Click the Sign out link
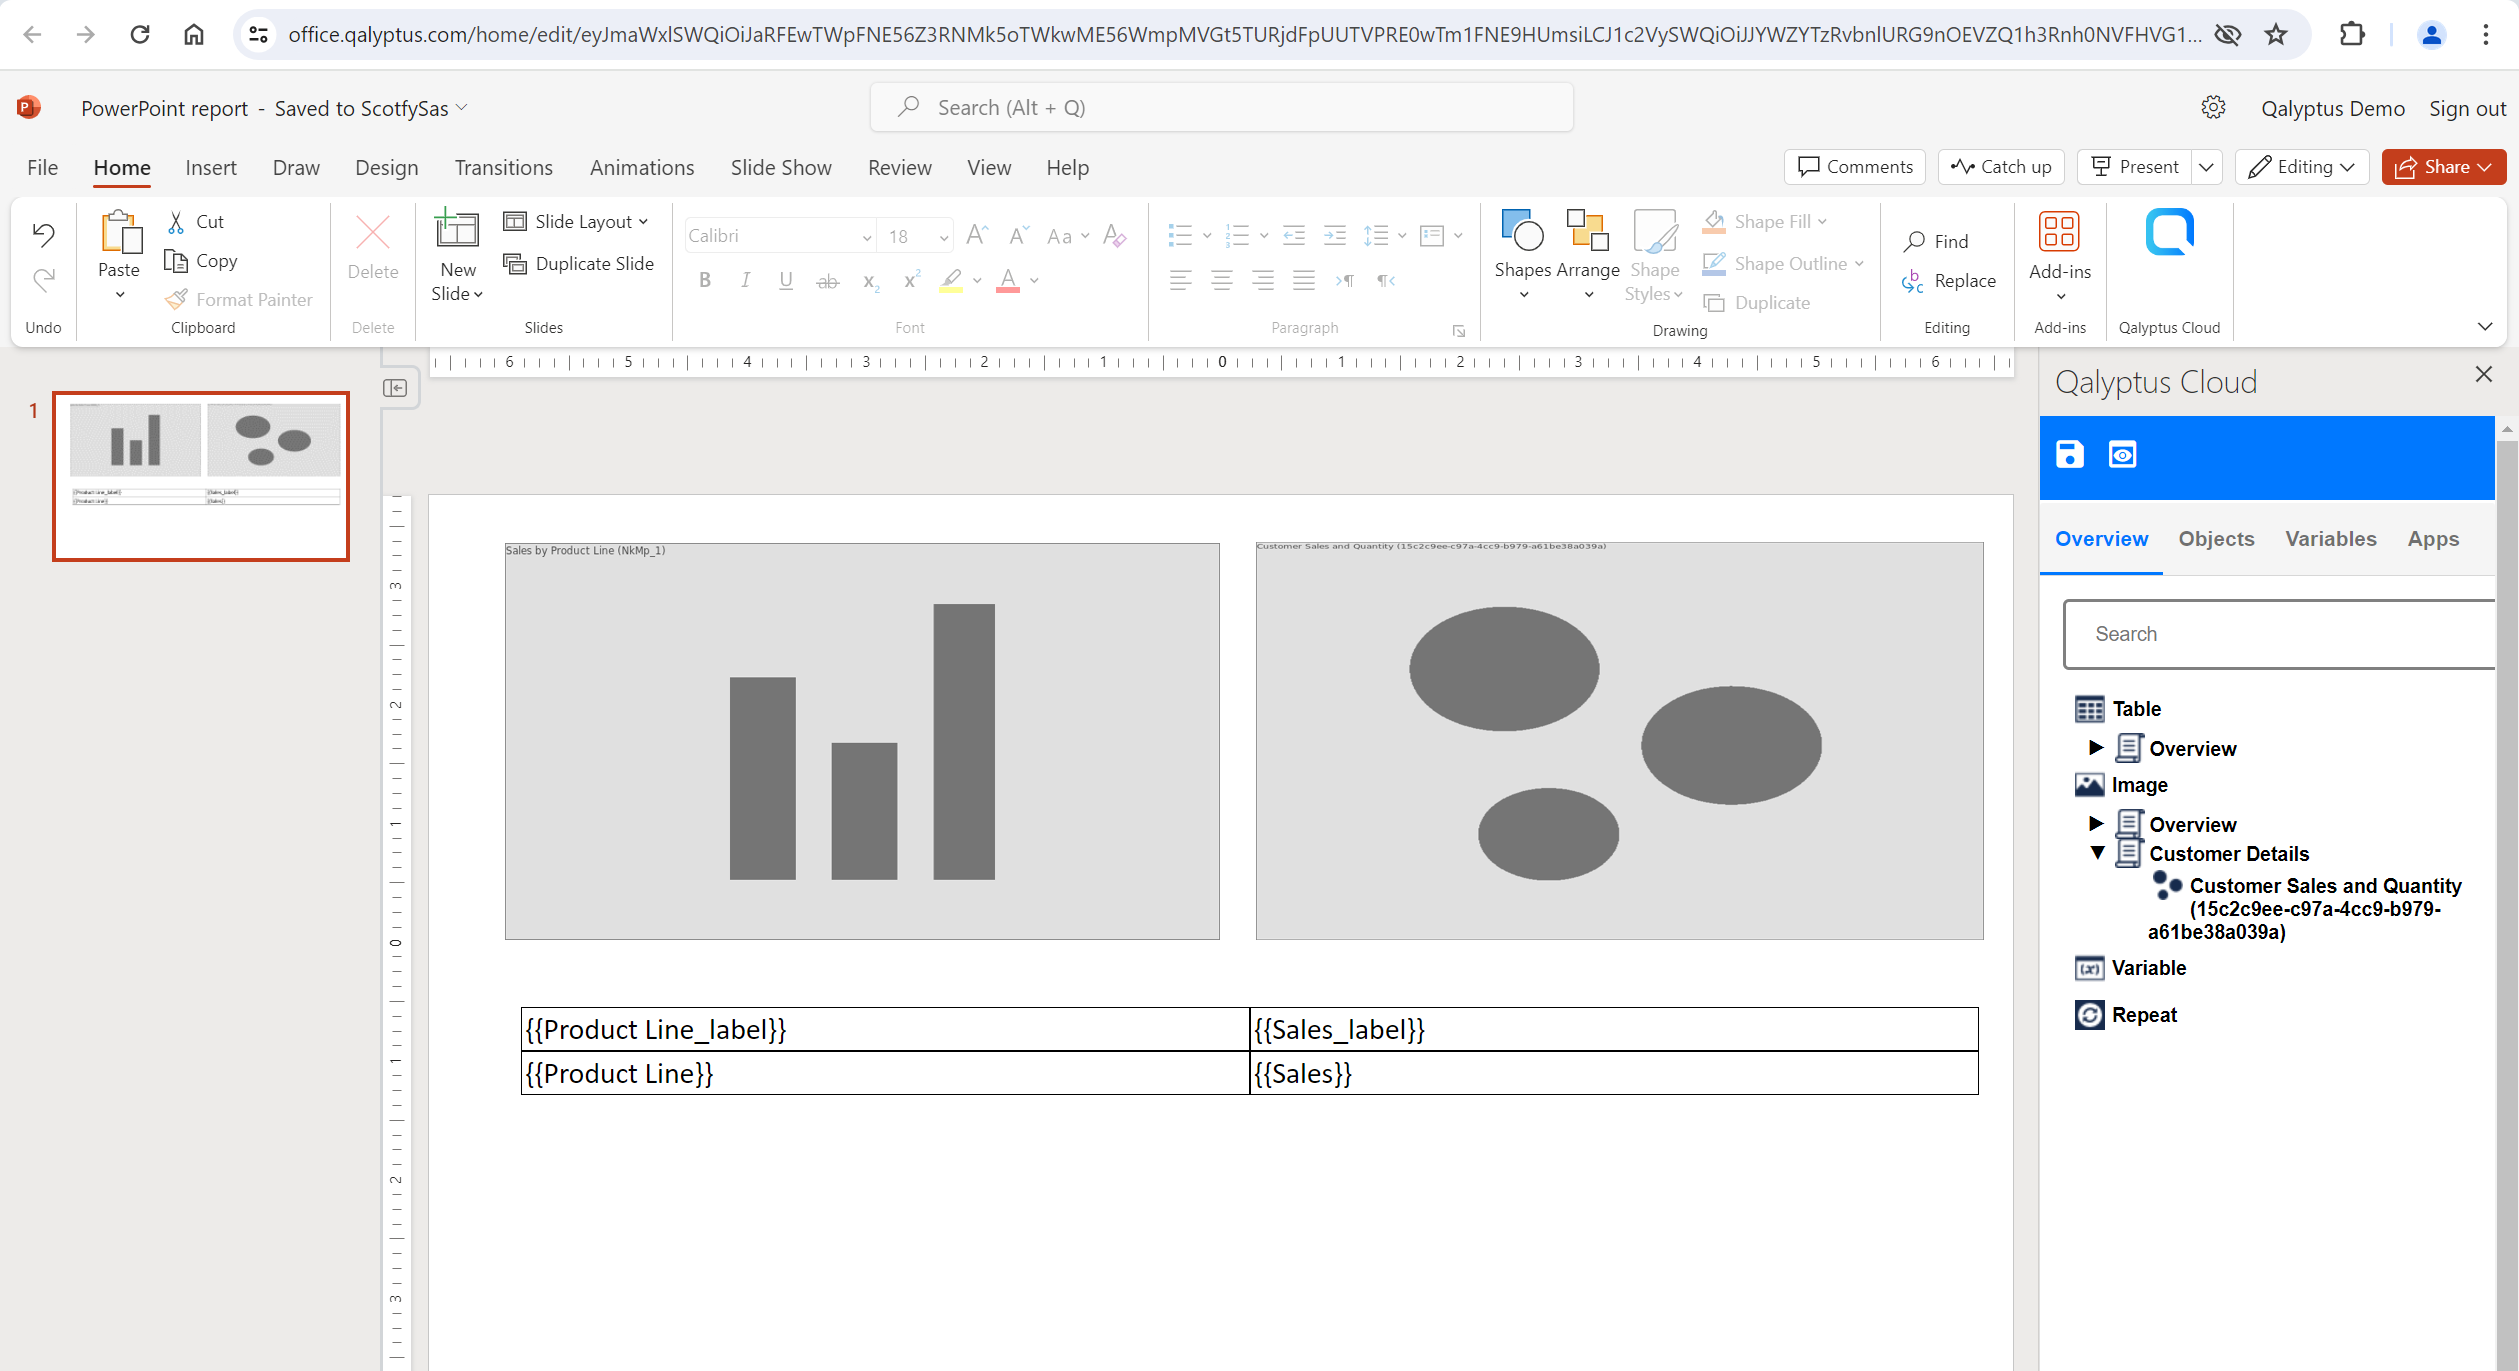Viewport: 2519px width, 1371px height. pos(2466,108)
